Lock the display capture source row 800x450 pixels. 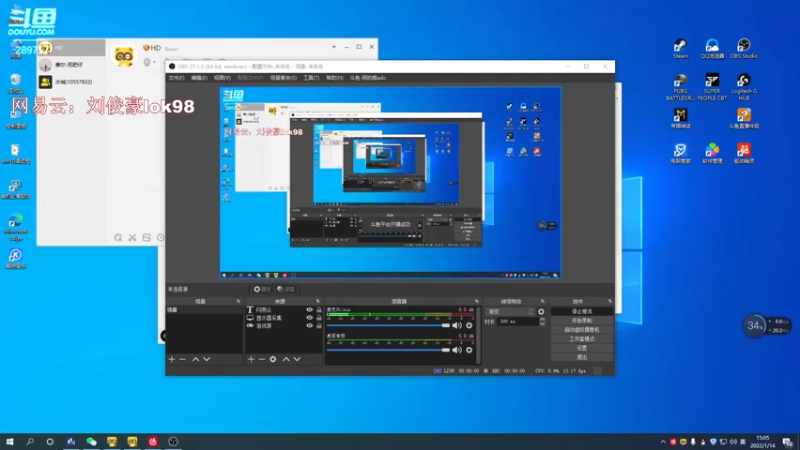coord(319,317)
